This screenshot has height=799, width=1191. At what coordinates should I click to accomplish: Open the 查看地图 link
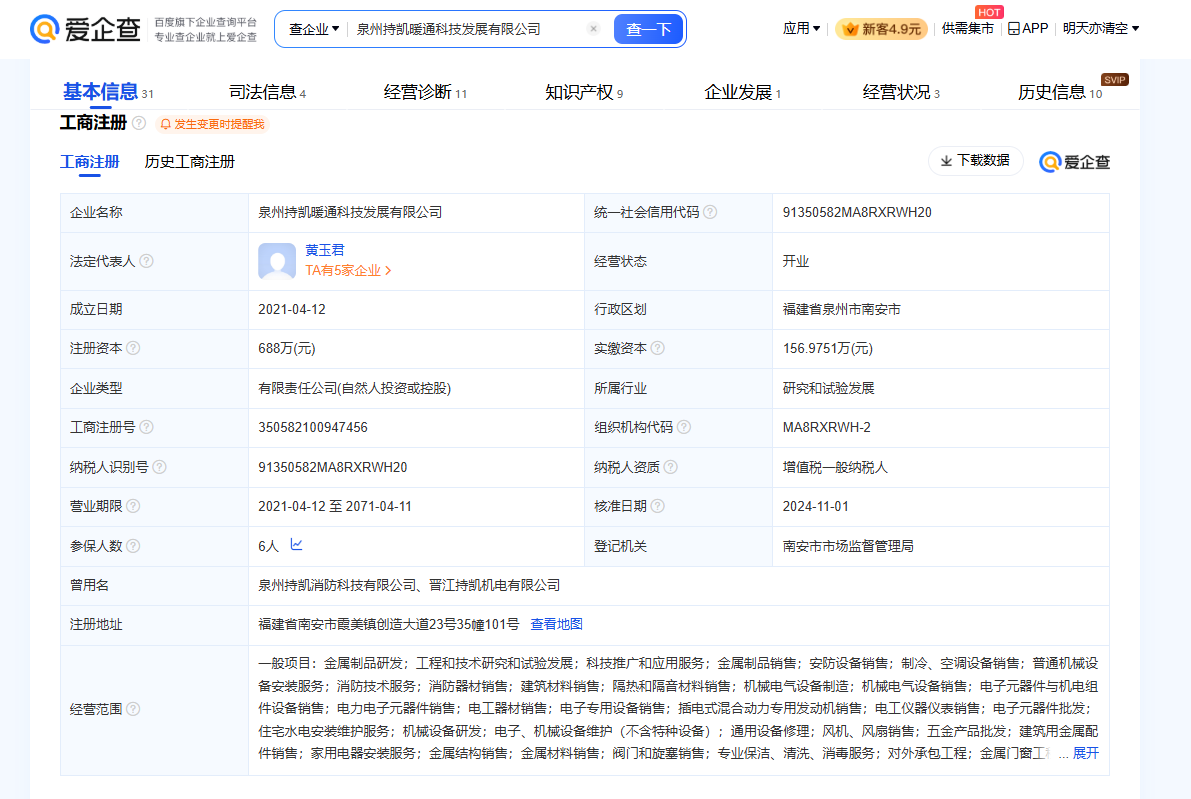(556, 624)
